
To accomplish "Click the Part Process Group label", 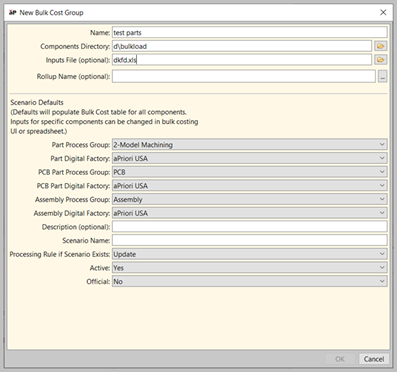I will pyautogui.click(x=81, y=145).
